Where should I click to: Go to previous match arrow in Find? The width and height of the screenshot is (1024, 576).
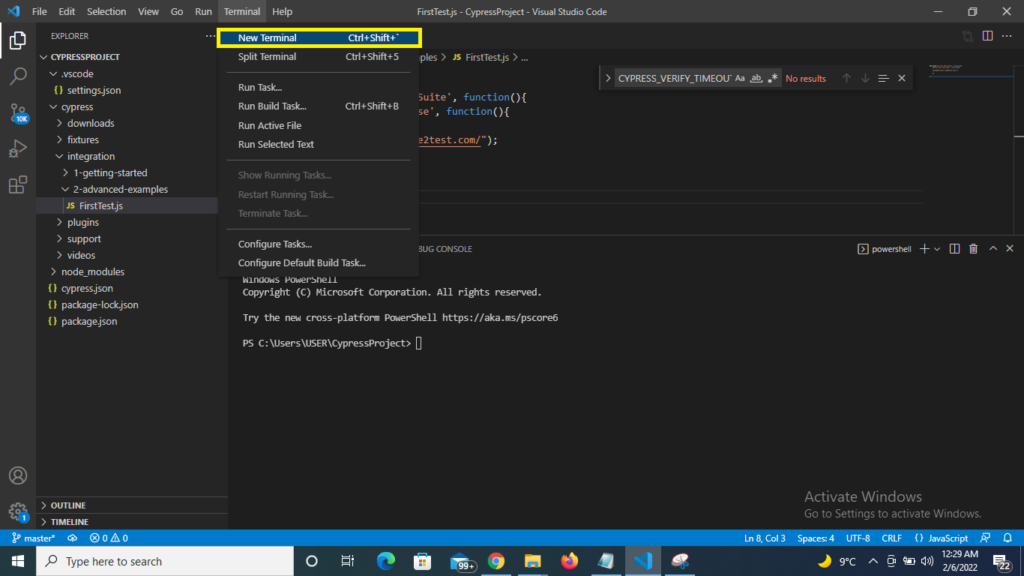846,78
